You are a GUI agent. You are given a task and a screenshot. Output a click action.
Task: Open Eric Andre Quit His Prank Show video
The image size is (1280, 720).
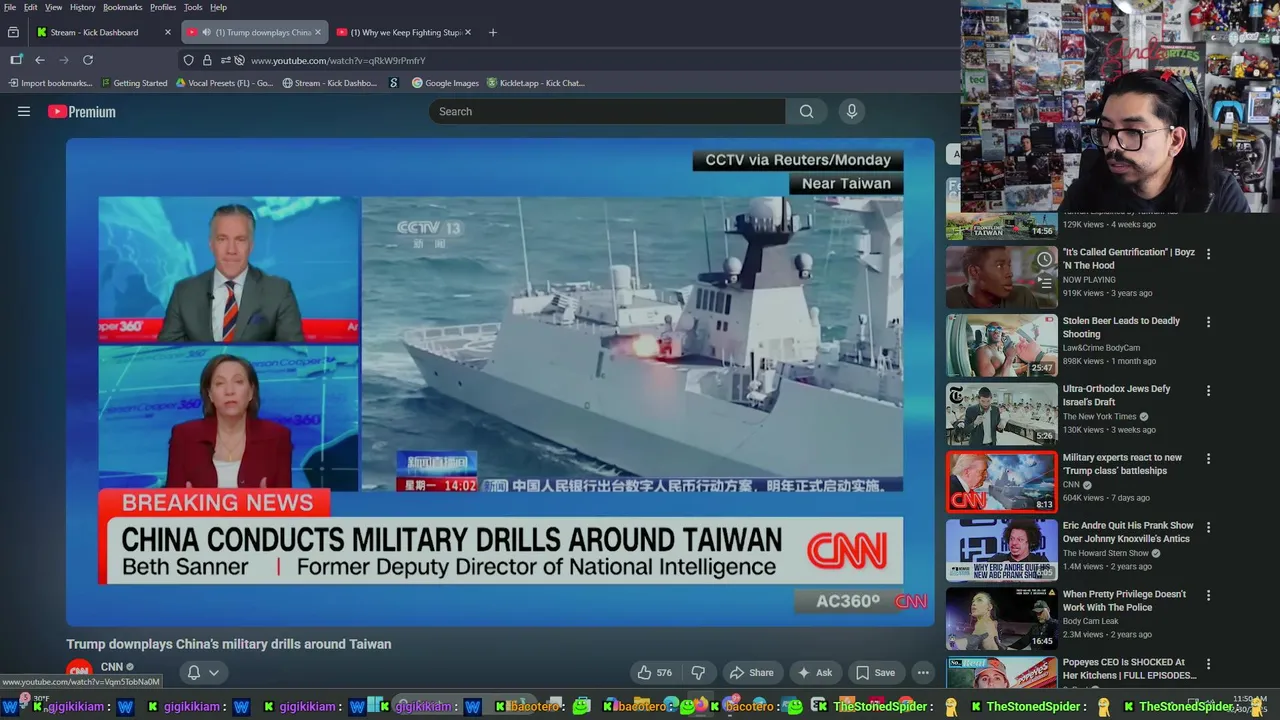point(1128,532)
